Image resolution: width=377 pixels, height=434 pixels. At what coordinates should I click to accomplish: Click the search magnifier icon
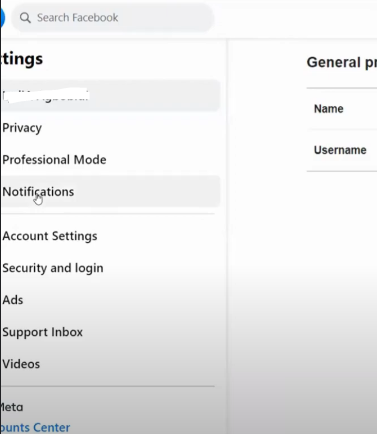(25, 18)
